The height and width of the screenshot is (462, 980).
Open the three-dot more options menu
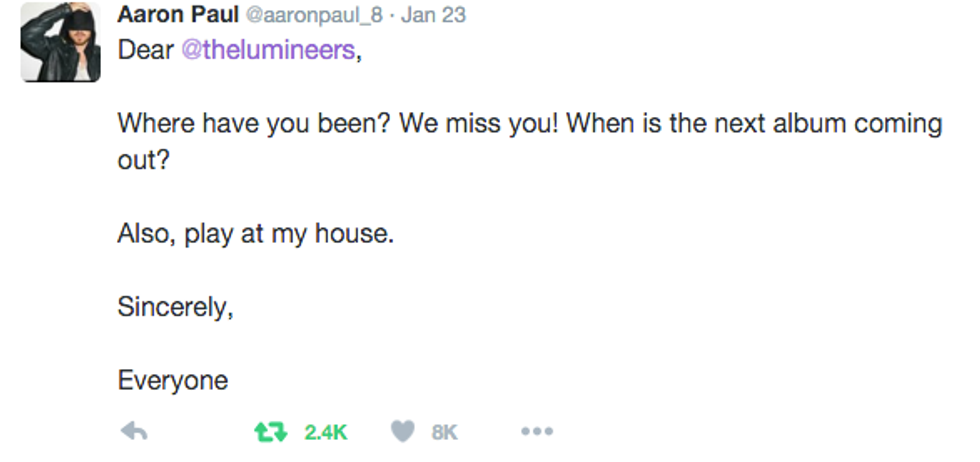click(x=536, y=432)
